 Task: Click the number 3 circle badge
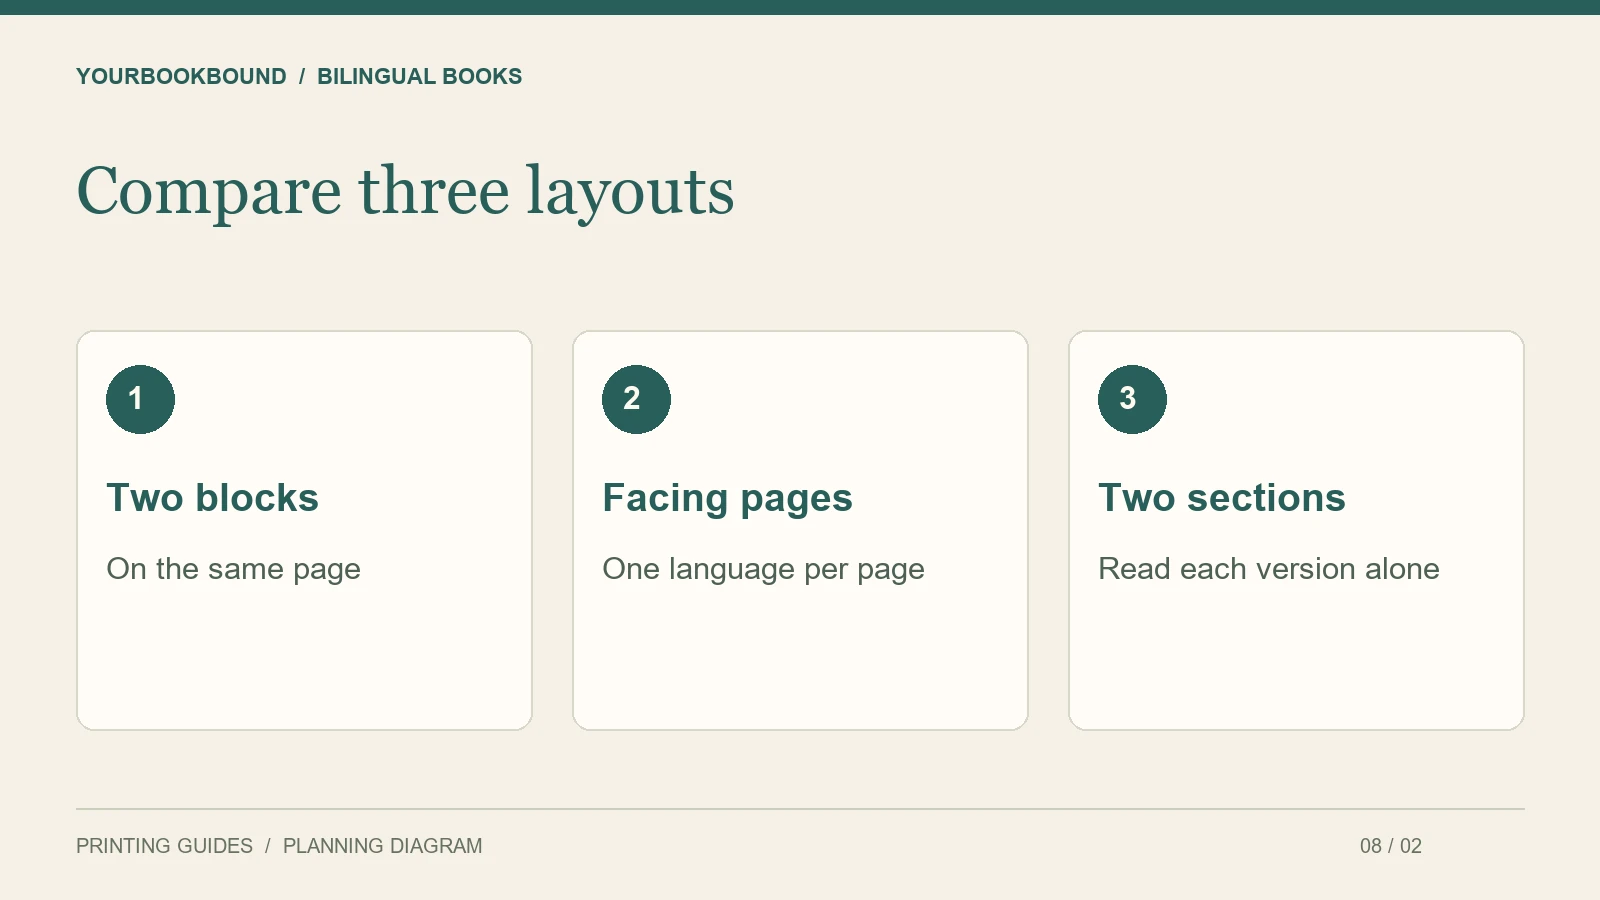1132,399
